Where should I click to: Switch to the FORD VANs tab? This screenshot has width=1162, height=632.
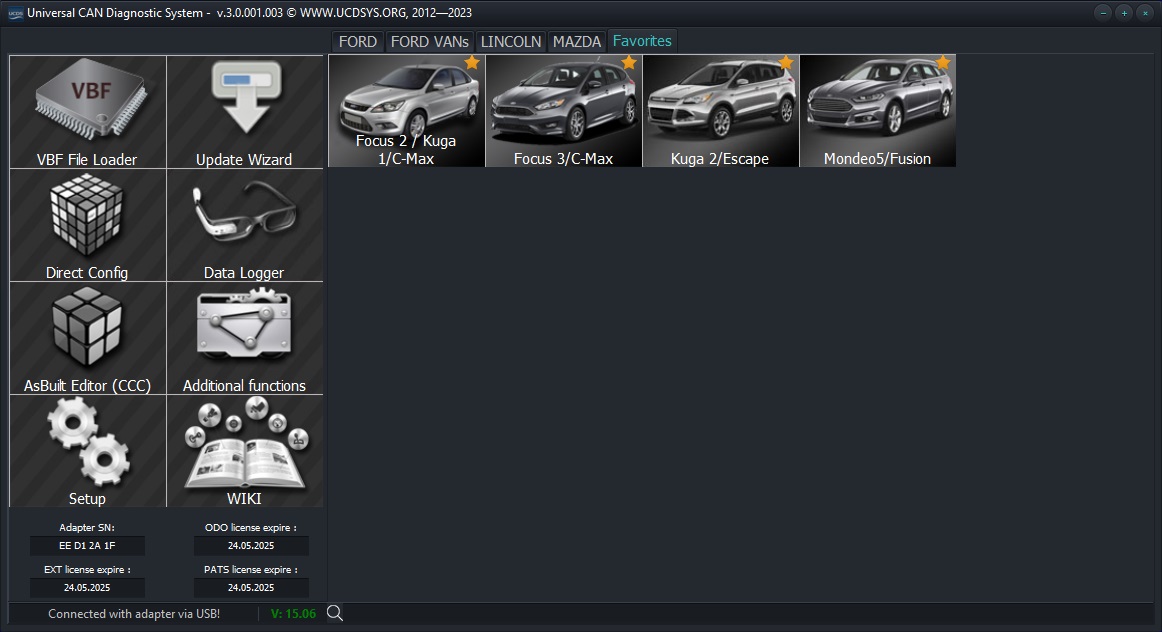coord(429,41)
